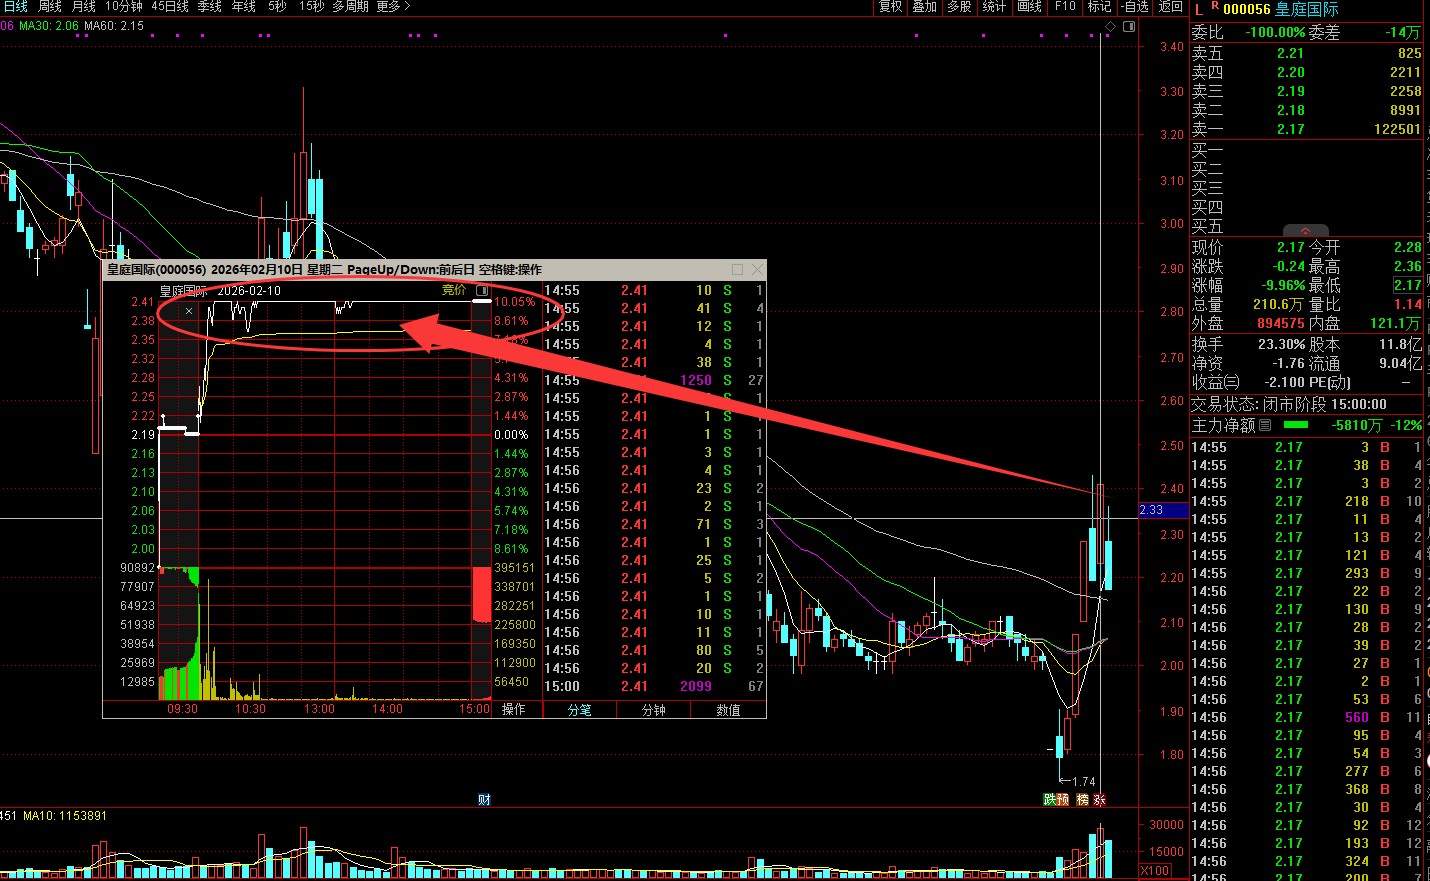Click the 涨 tag icon
Viewport: 1430px width, 881px height.
1099,799
